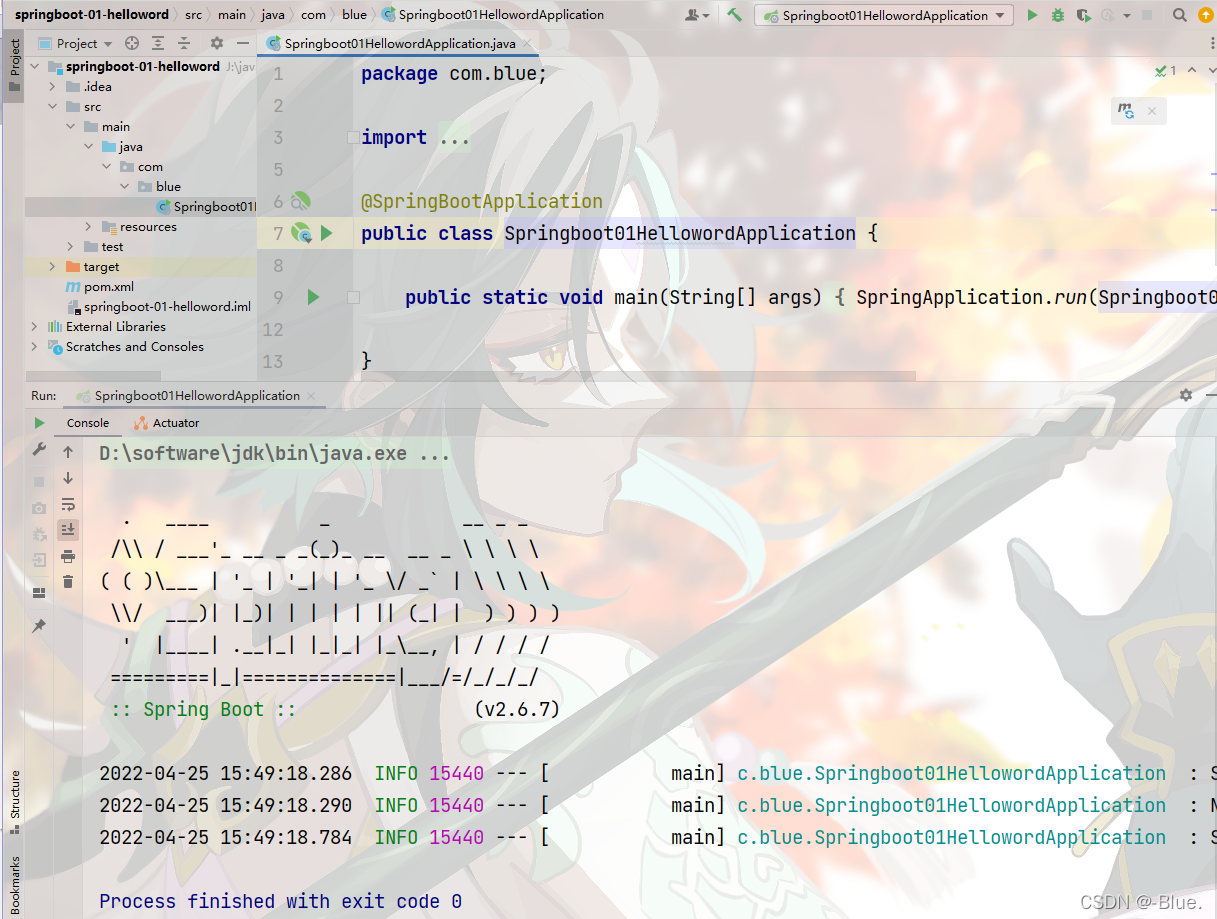Open Search Everywhere magnifier icon
Image resolution: width=1217 pixels, height=919 pixels.
pyautogui.click(x=1180, y=15)
